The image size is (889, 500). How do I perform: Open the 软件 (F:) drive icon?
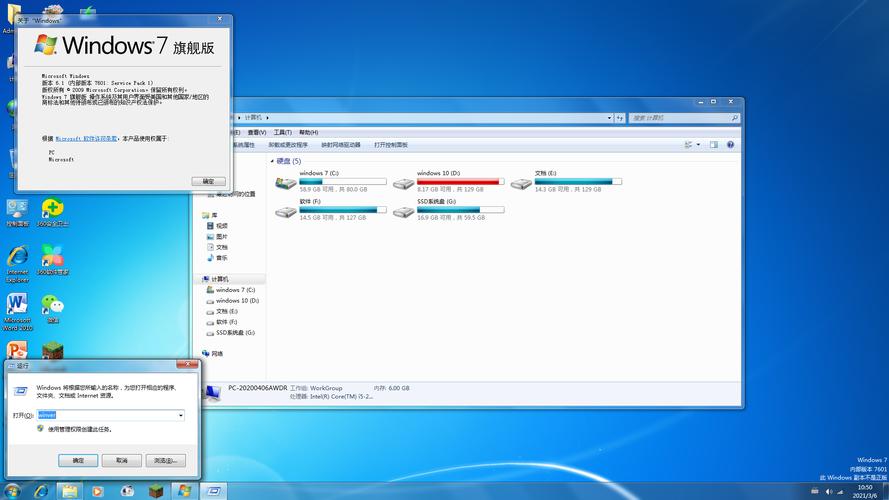(286, 211)
